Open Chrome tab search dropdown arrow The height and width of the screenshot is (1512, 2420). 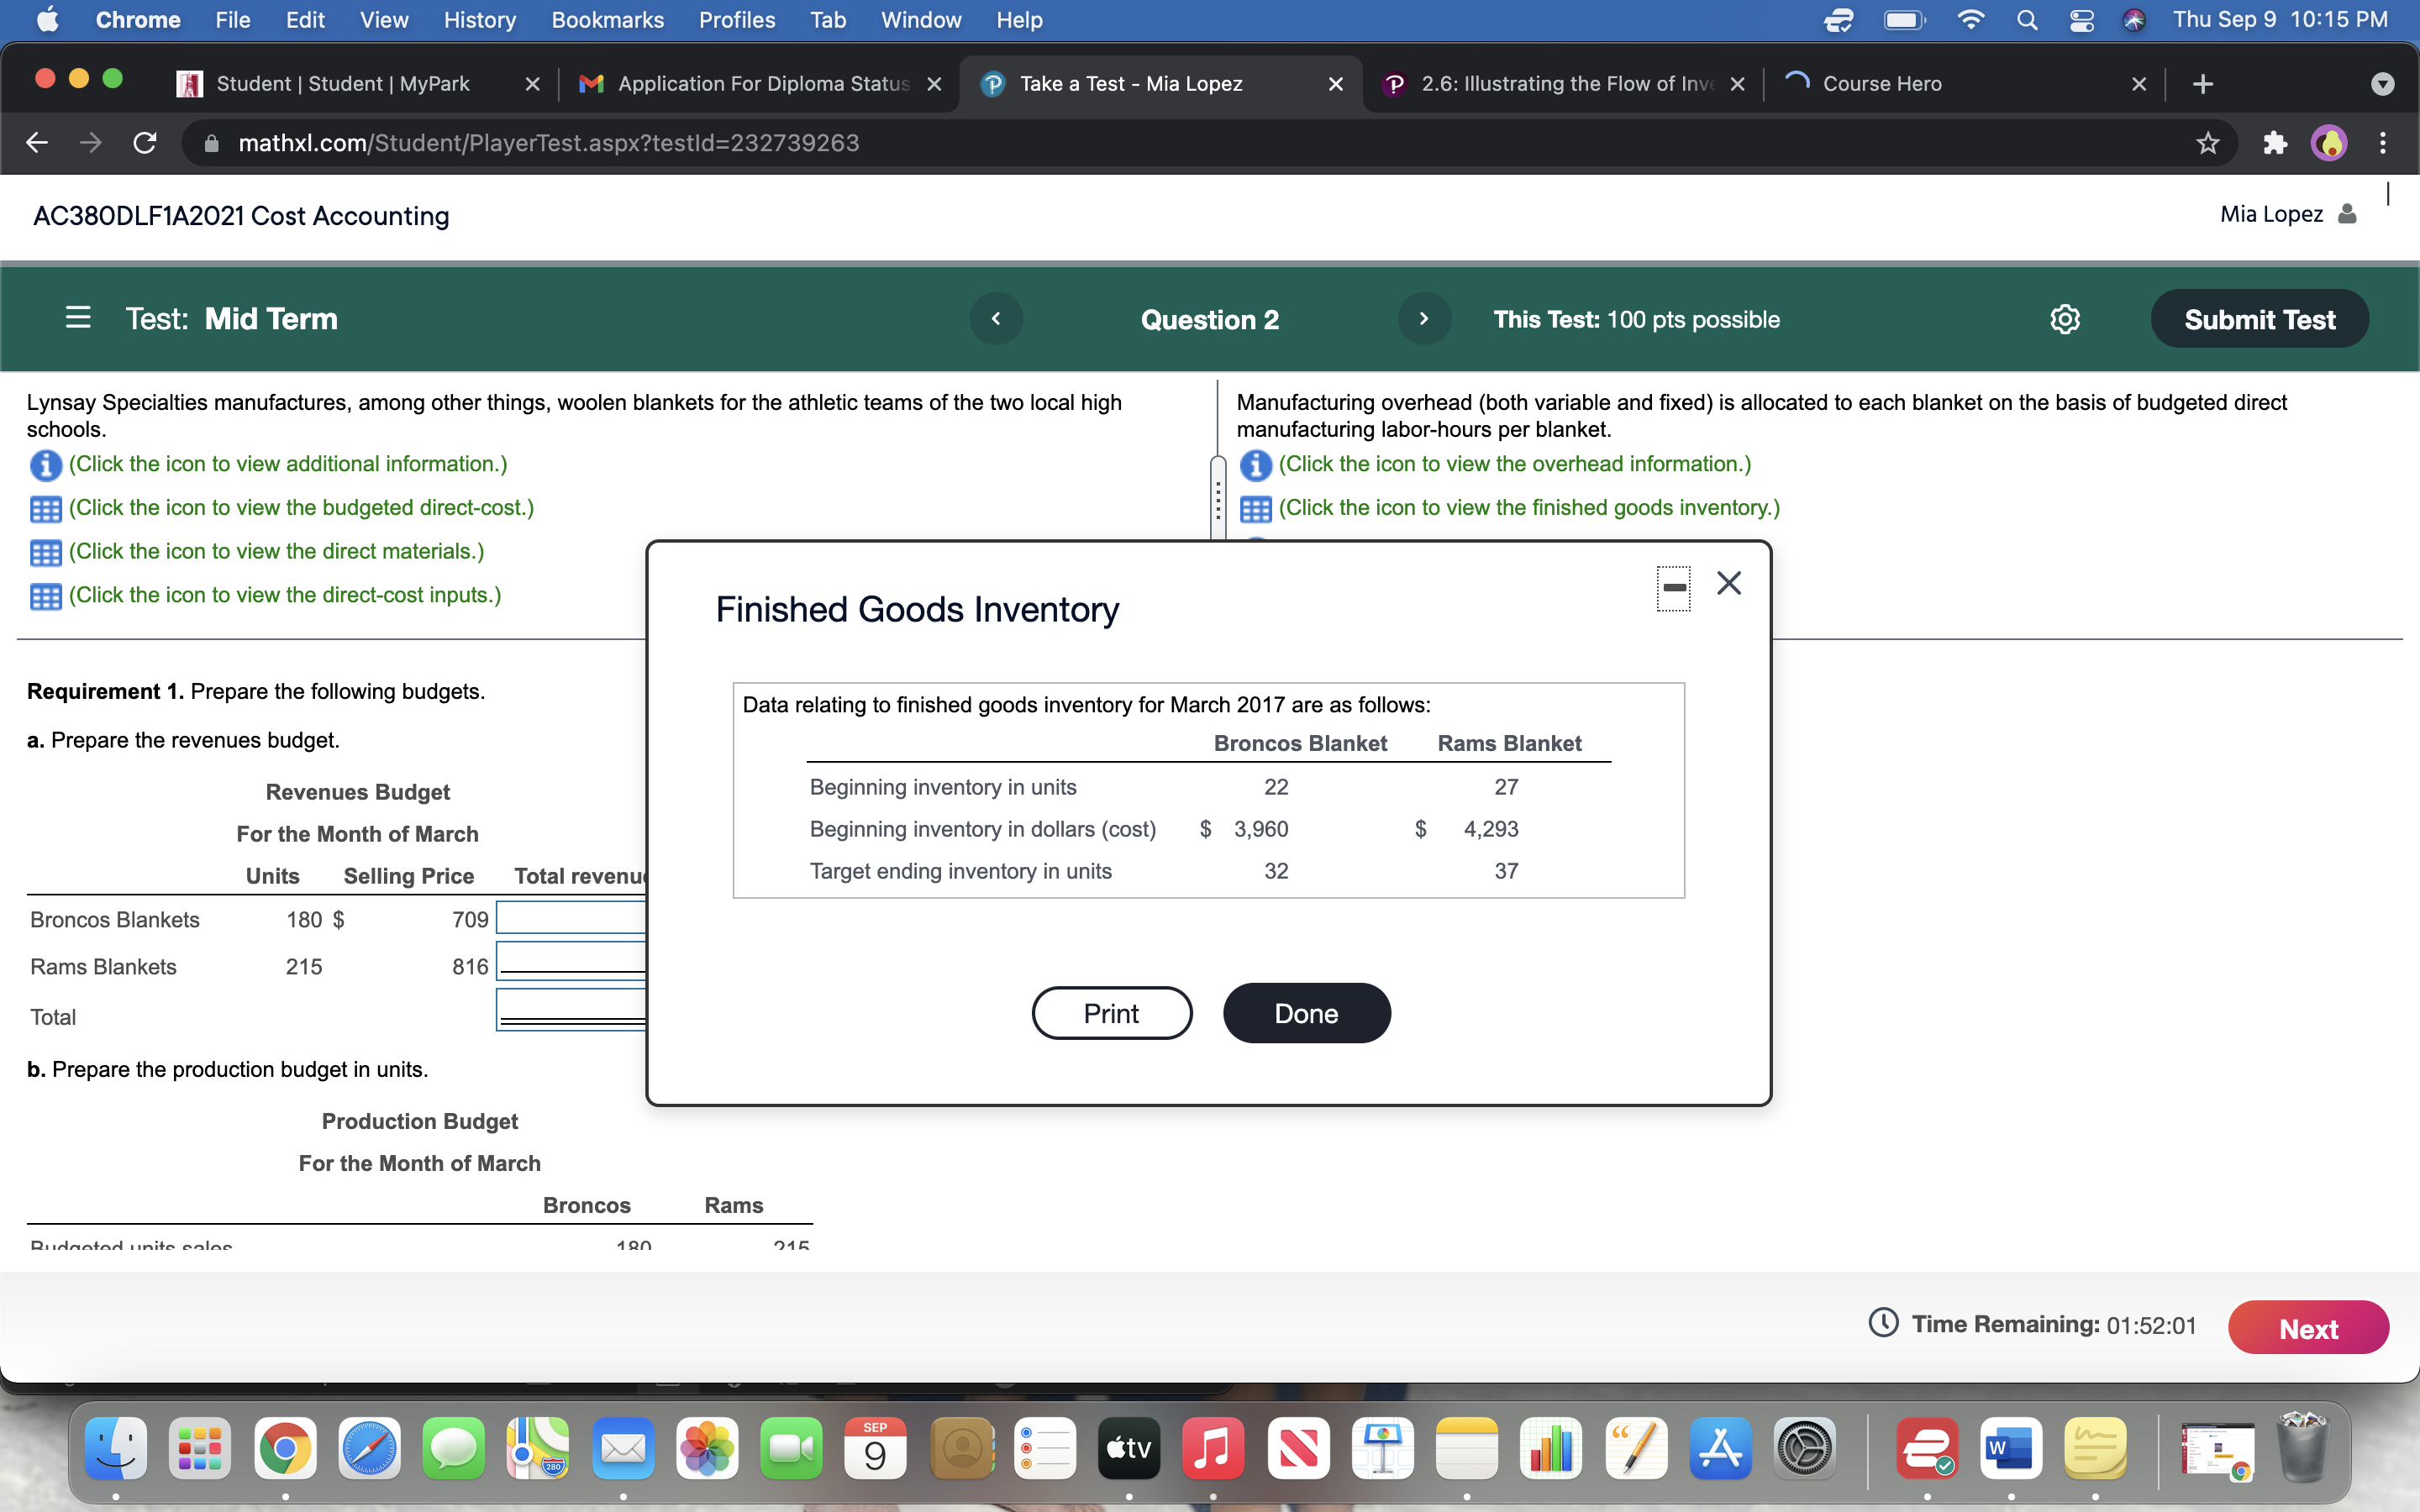point(2383,84)
